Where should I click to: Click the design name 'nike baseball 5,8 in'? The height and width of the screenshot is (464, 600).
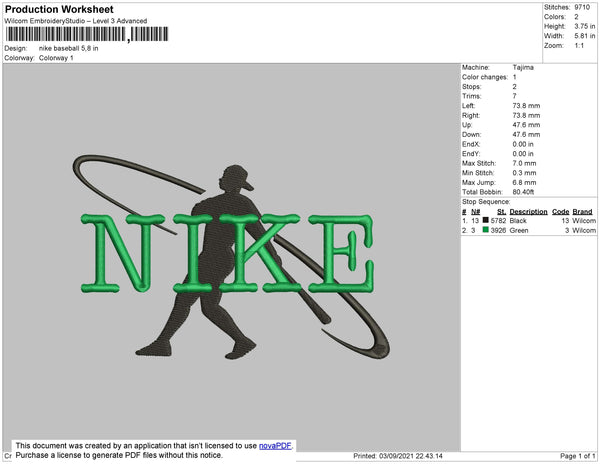pos(68,49)
